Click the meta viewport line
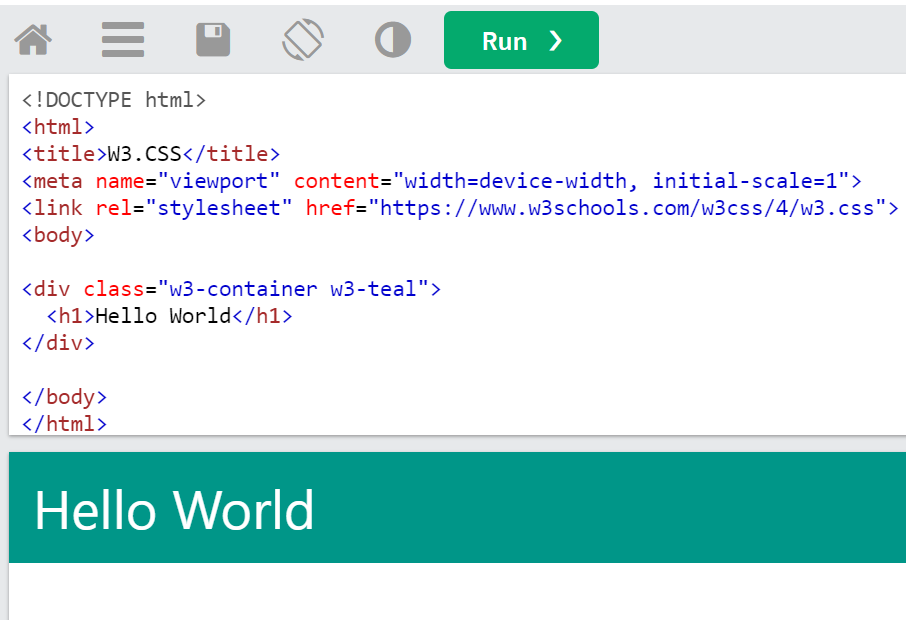Image resolution: width=906 pixels, height=620 pixels. (441, 181)
